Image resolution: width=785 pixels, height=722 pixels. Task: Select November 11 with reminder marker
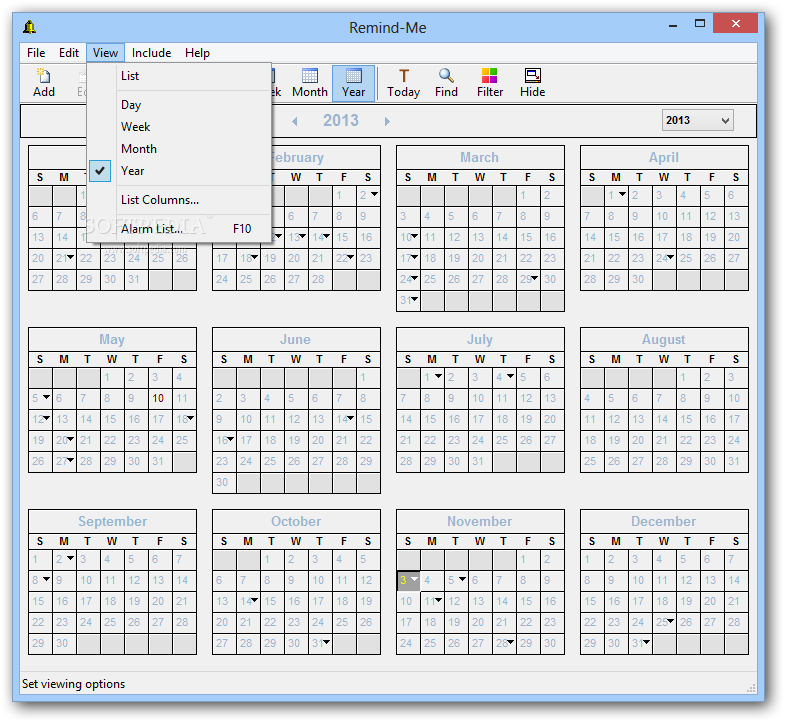(x=431, y=601)
